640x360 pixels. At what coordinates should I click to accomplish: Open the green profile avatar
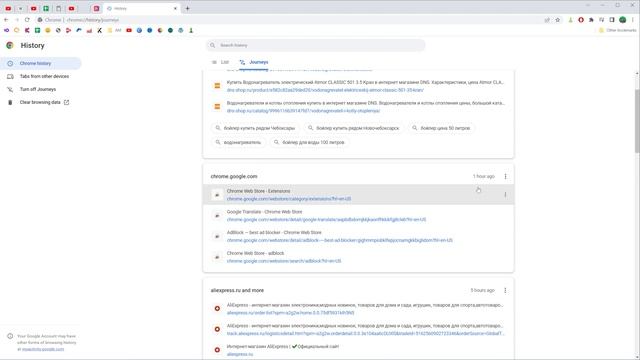pyautogui.click(x=622, y=20)
